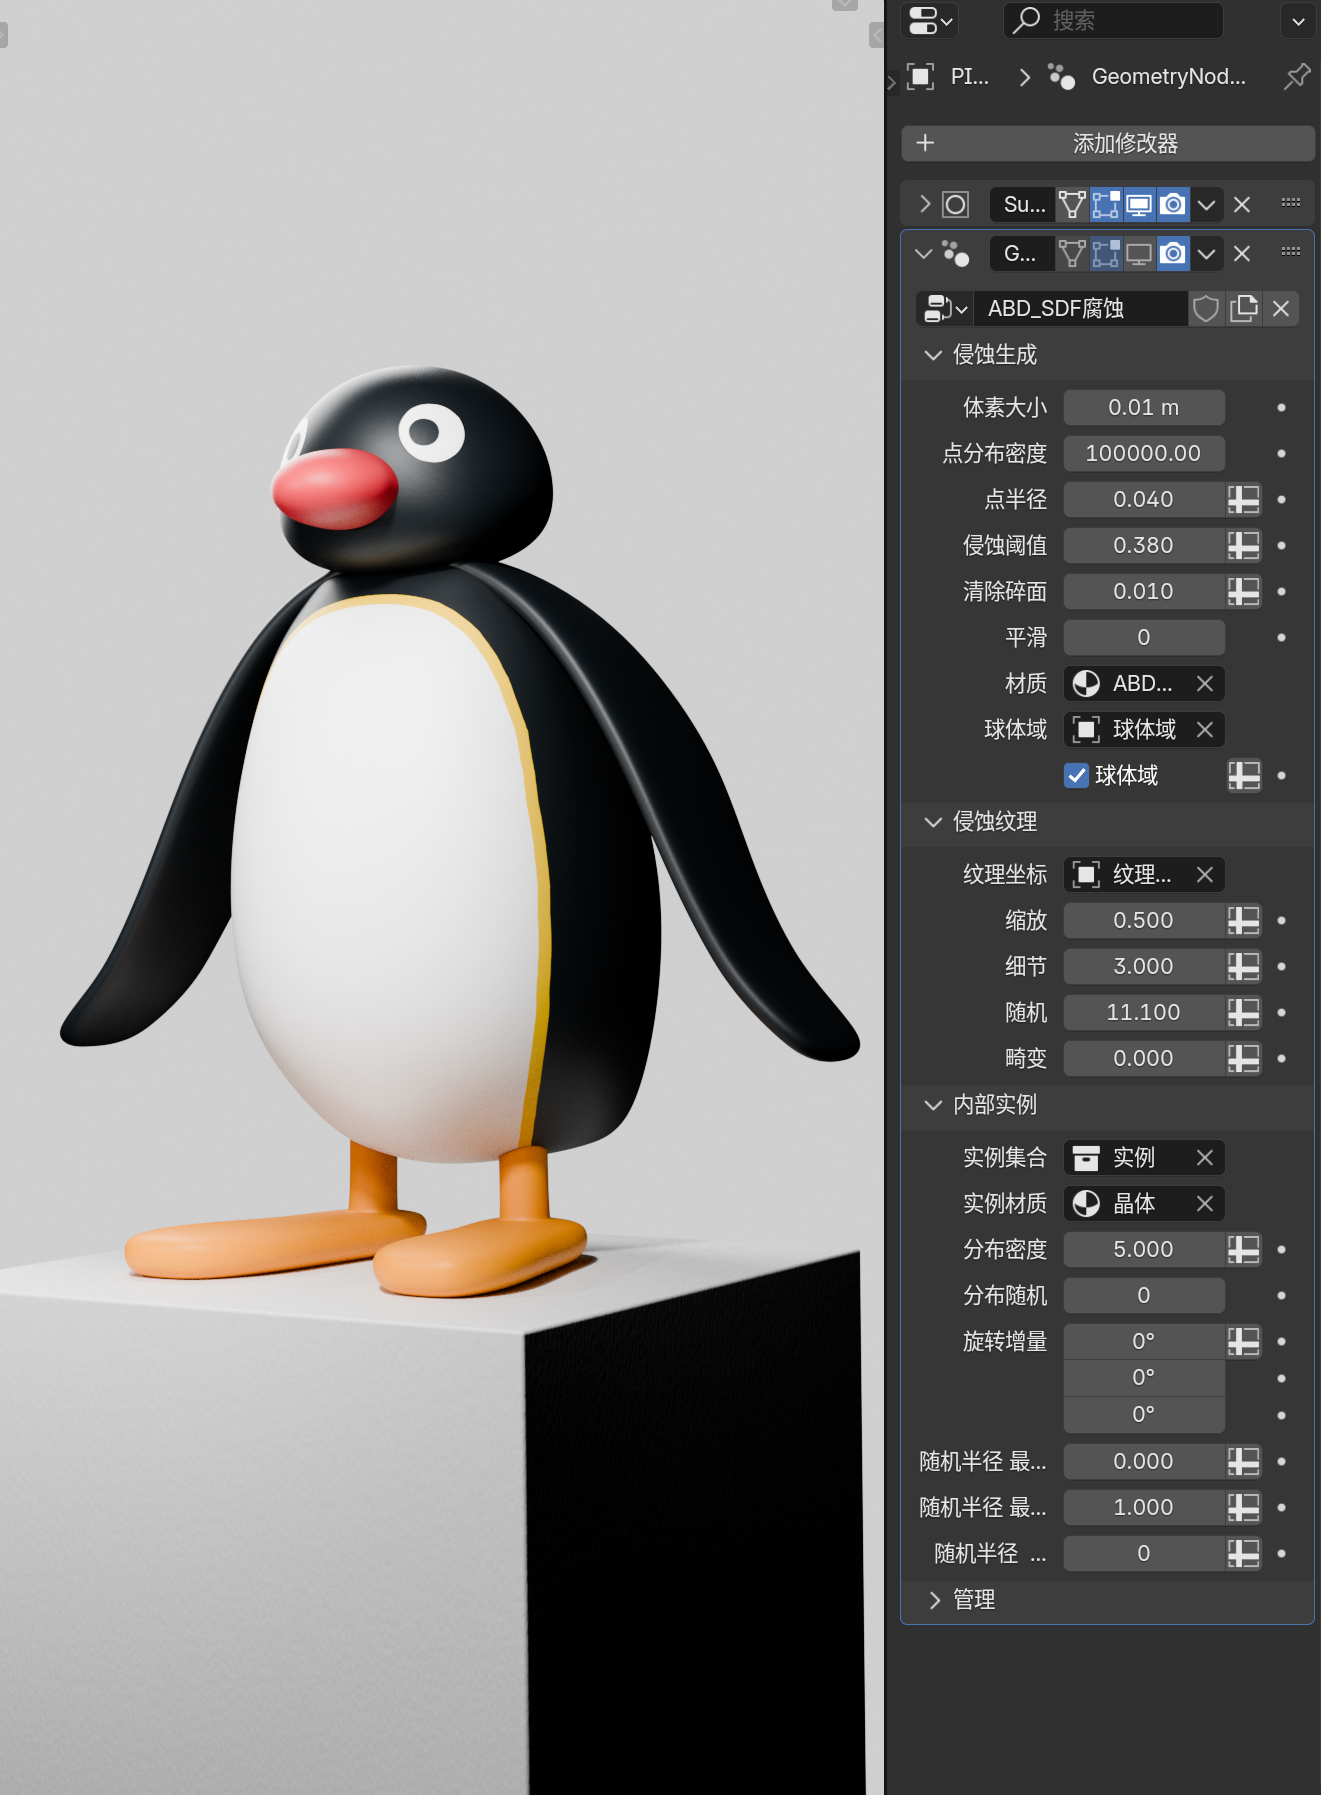Clear the 球体域 object field

[1205, 730]
